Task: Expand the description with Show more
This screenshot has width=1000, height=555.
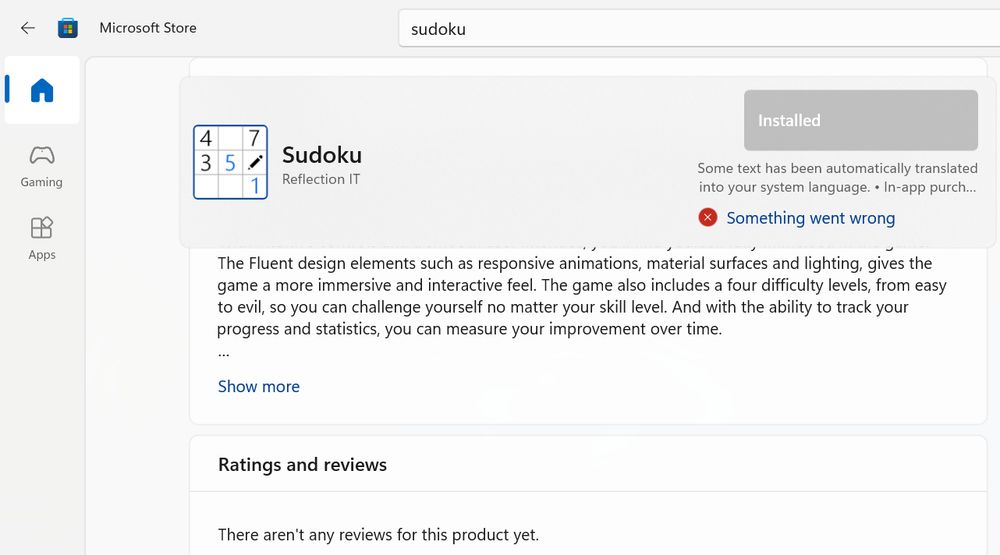Action: 259,386
